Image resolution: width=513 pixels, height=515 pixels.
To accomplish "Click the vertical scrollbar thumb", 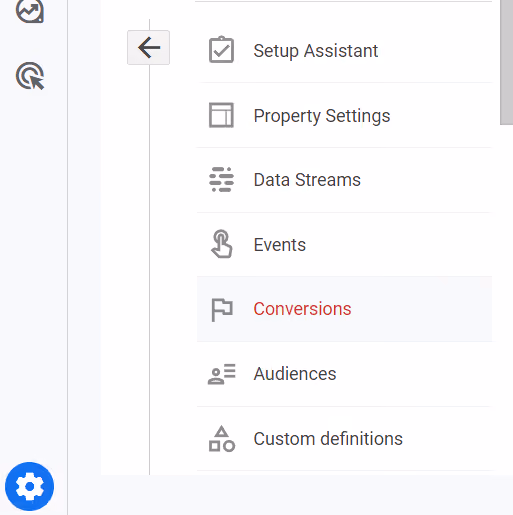I will pyautogui.click(x=506, y=62).
